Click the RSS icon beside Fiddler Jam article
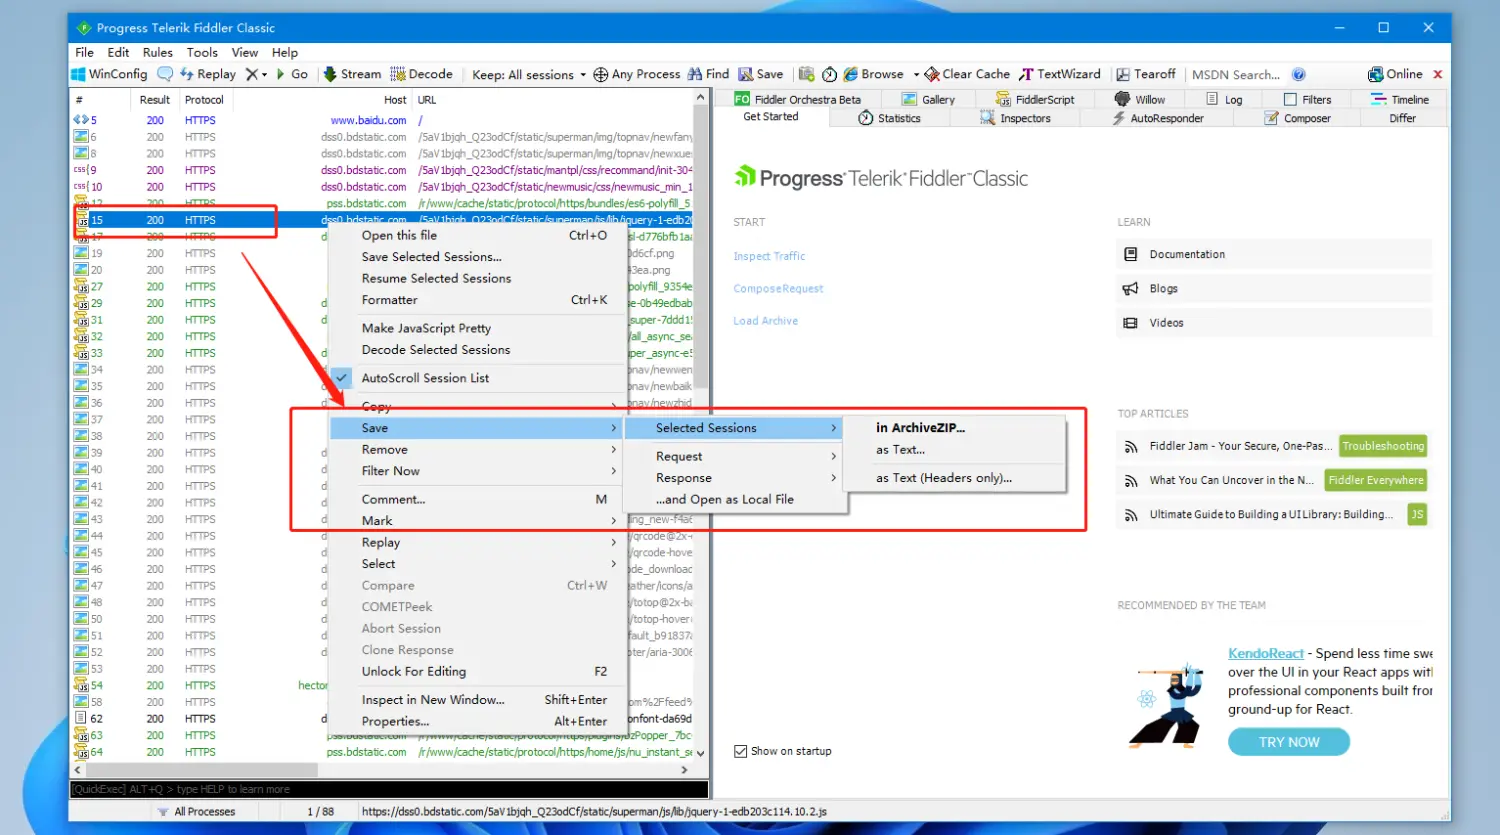 1131,447
